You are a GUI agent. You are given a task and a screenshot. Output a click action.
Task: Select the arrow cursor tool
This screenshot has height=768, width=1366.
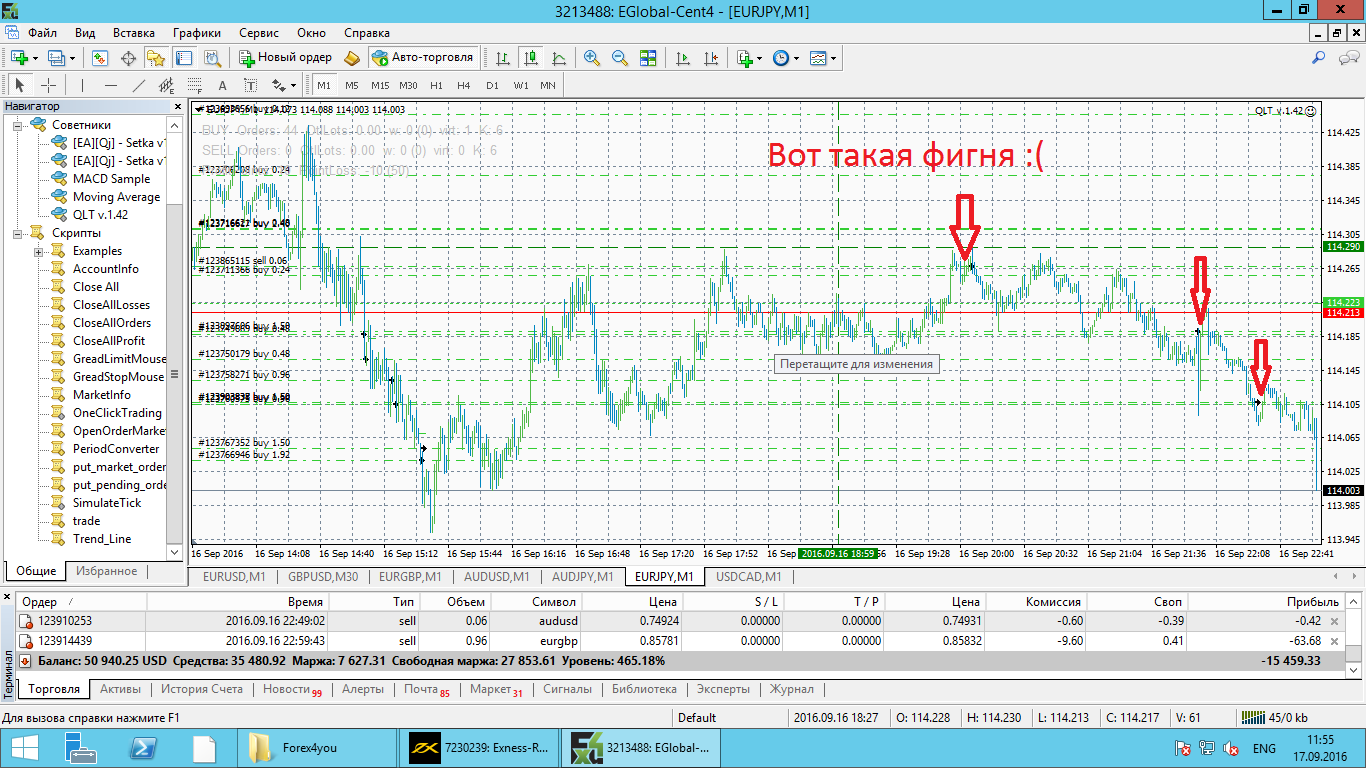pyautogui.click(x=20, y=85)
